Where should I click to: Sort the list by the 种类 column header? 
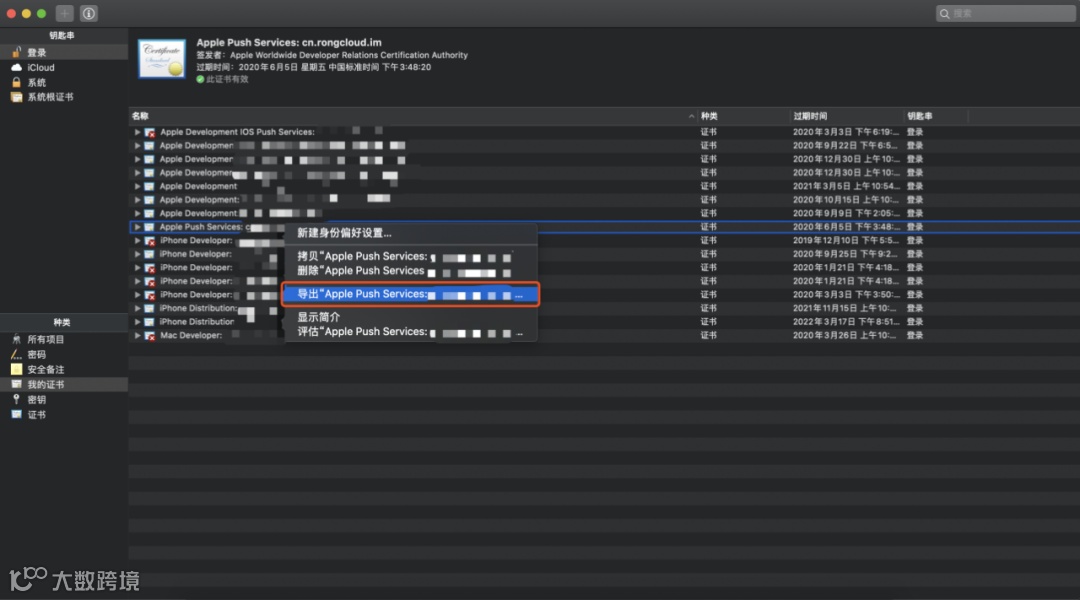pos(742,116)
